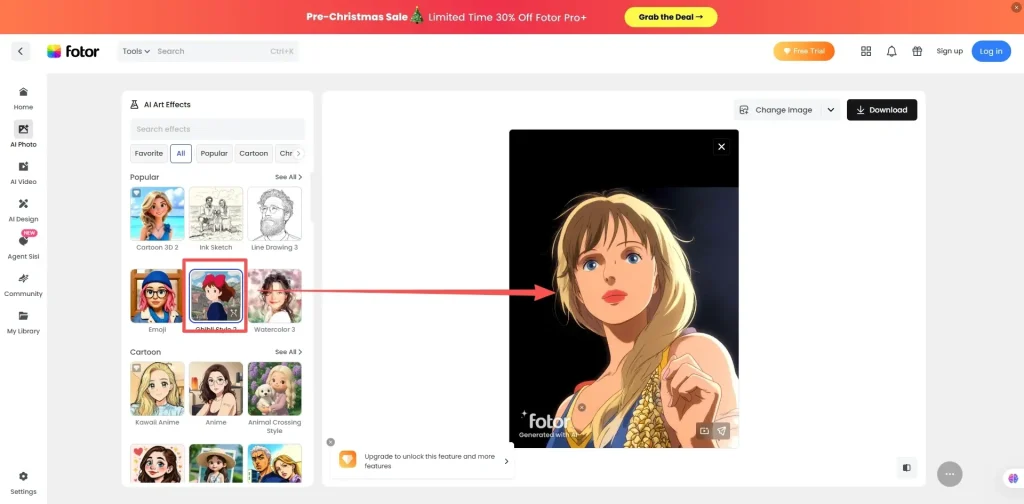
Task: Close the Pre-Christmas Sale banner
Action: click(x=1016, y=6)
